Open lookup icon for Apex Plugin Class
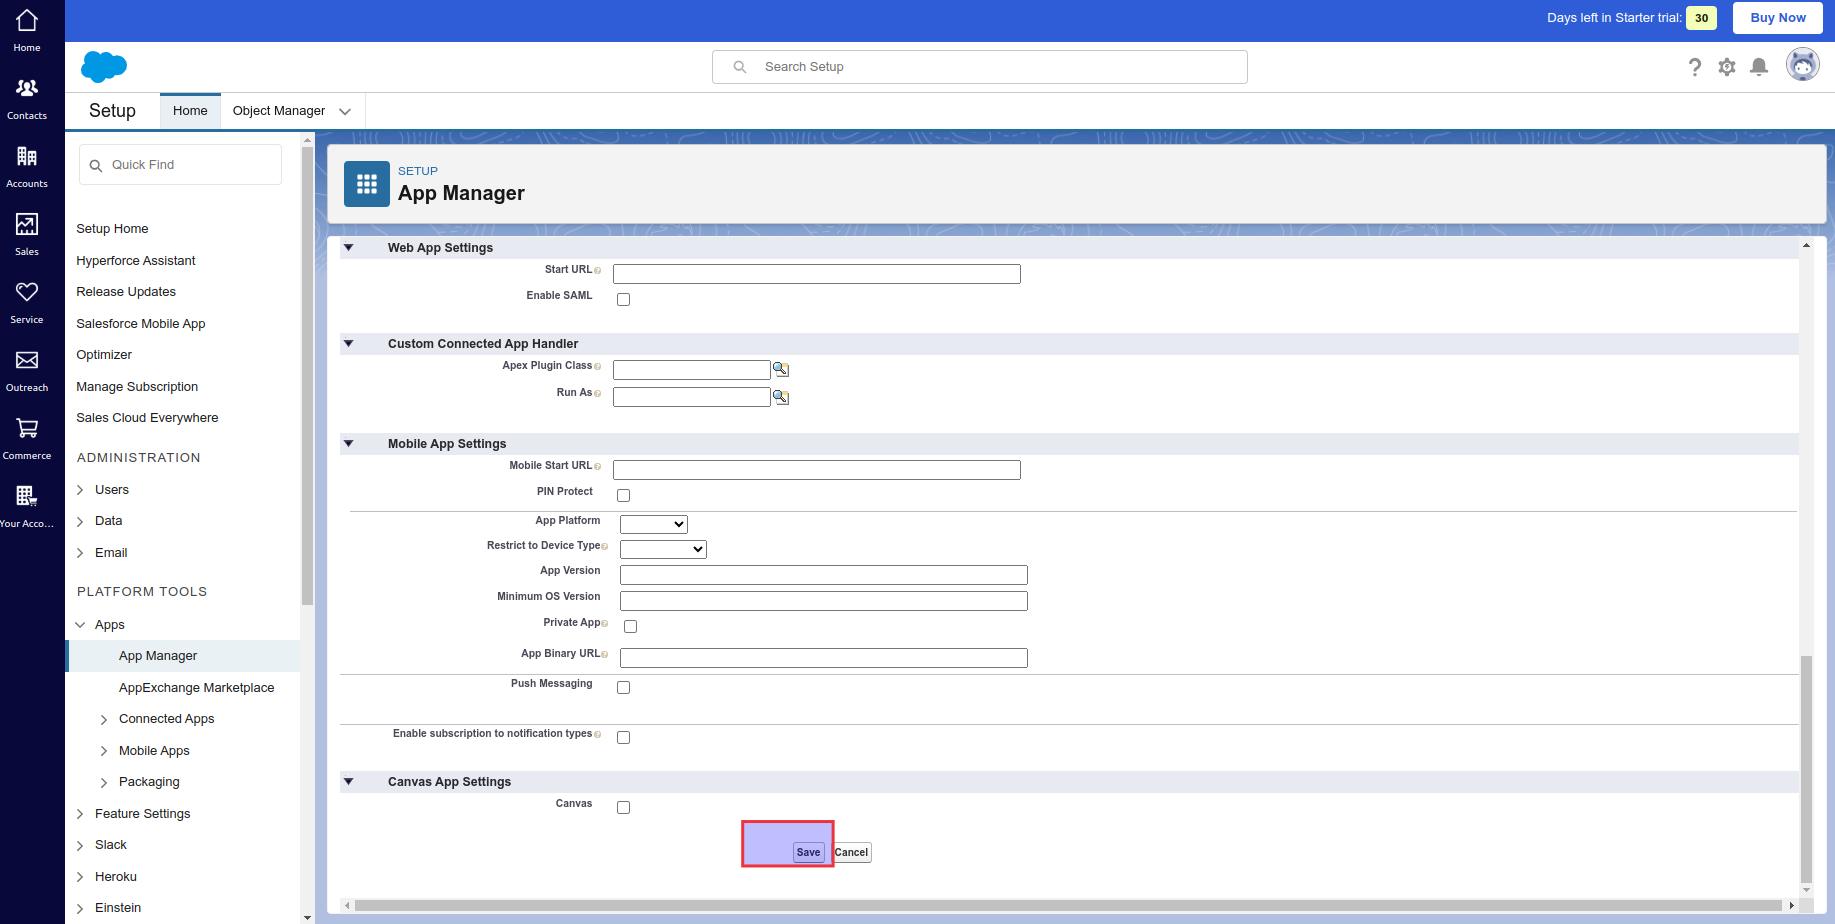 tap(781, 370)
